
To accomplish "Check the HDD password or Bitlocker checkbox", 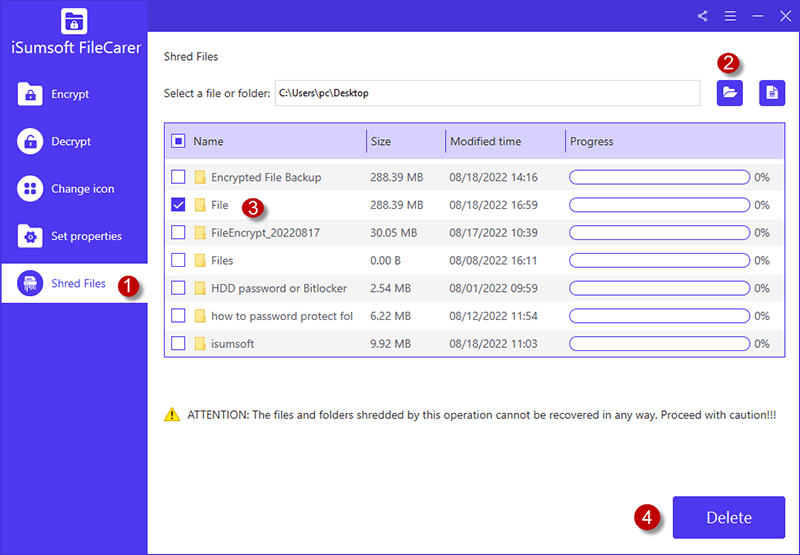I will coord(178,288).
